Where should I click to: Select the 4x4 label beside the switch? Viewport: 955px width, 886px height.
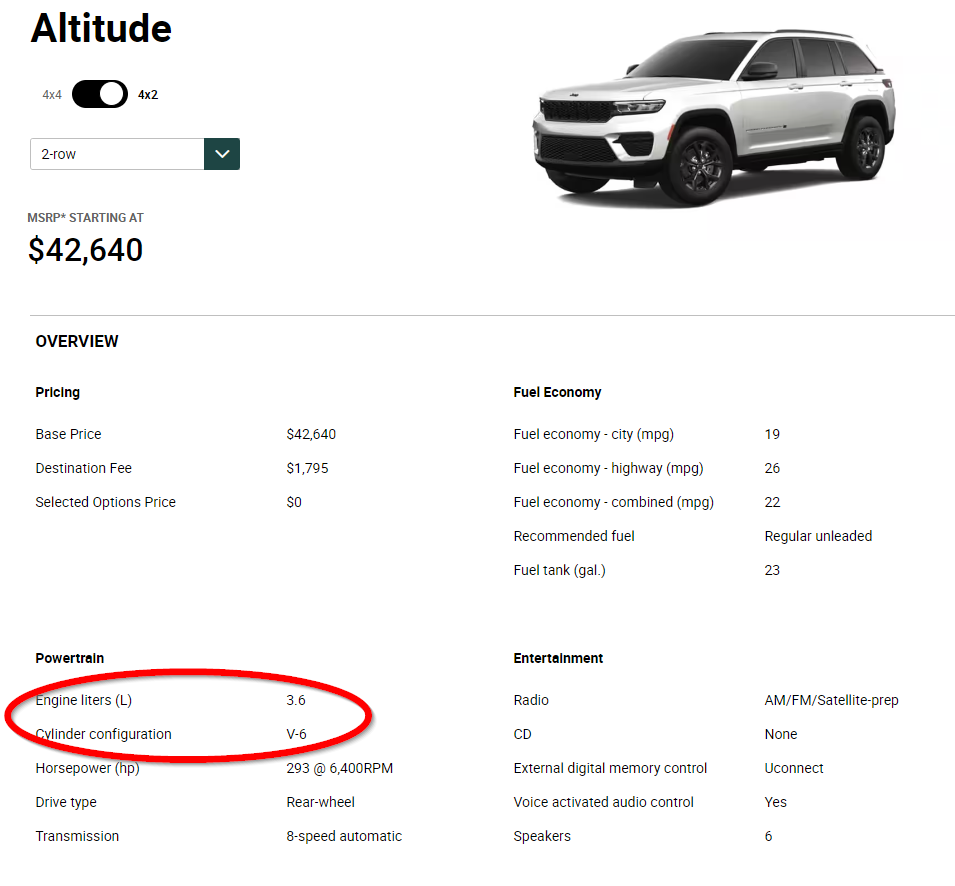(x=52, y=95)
